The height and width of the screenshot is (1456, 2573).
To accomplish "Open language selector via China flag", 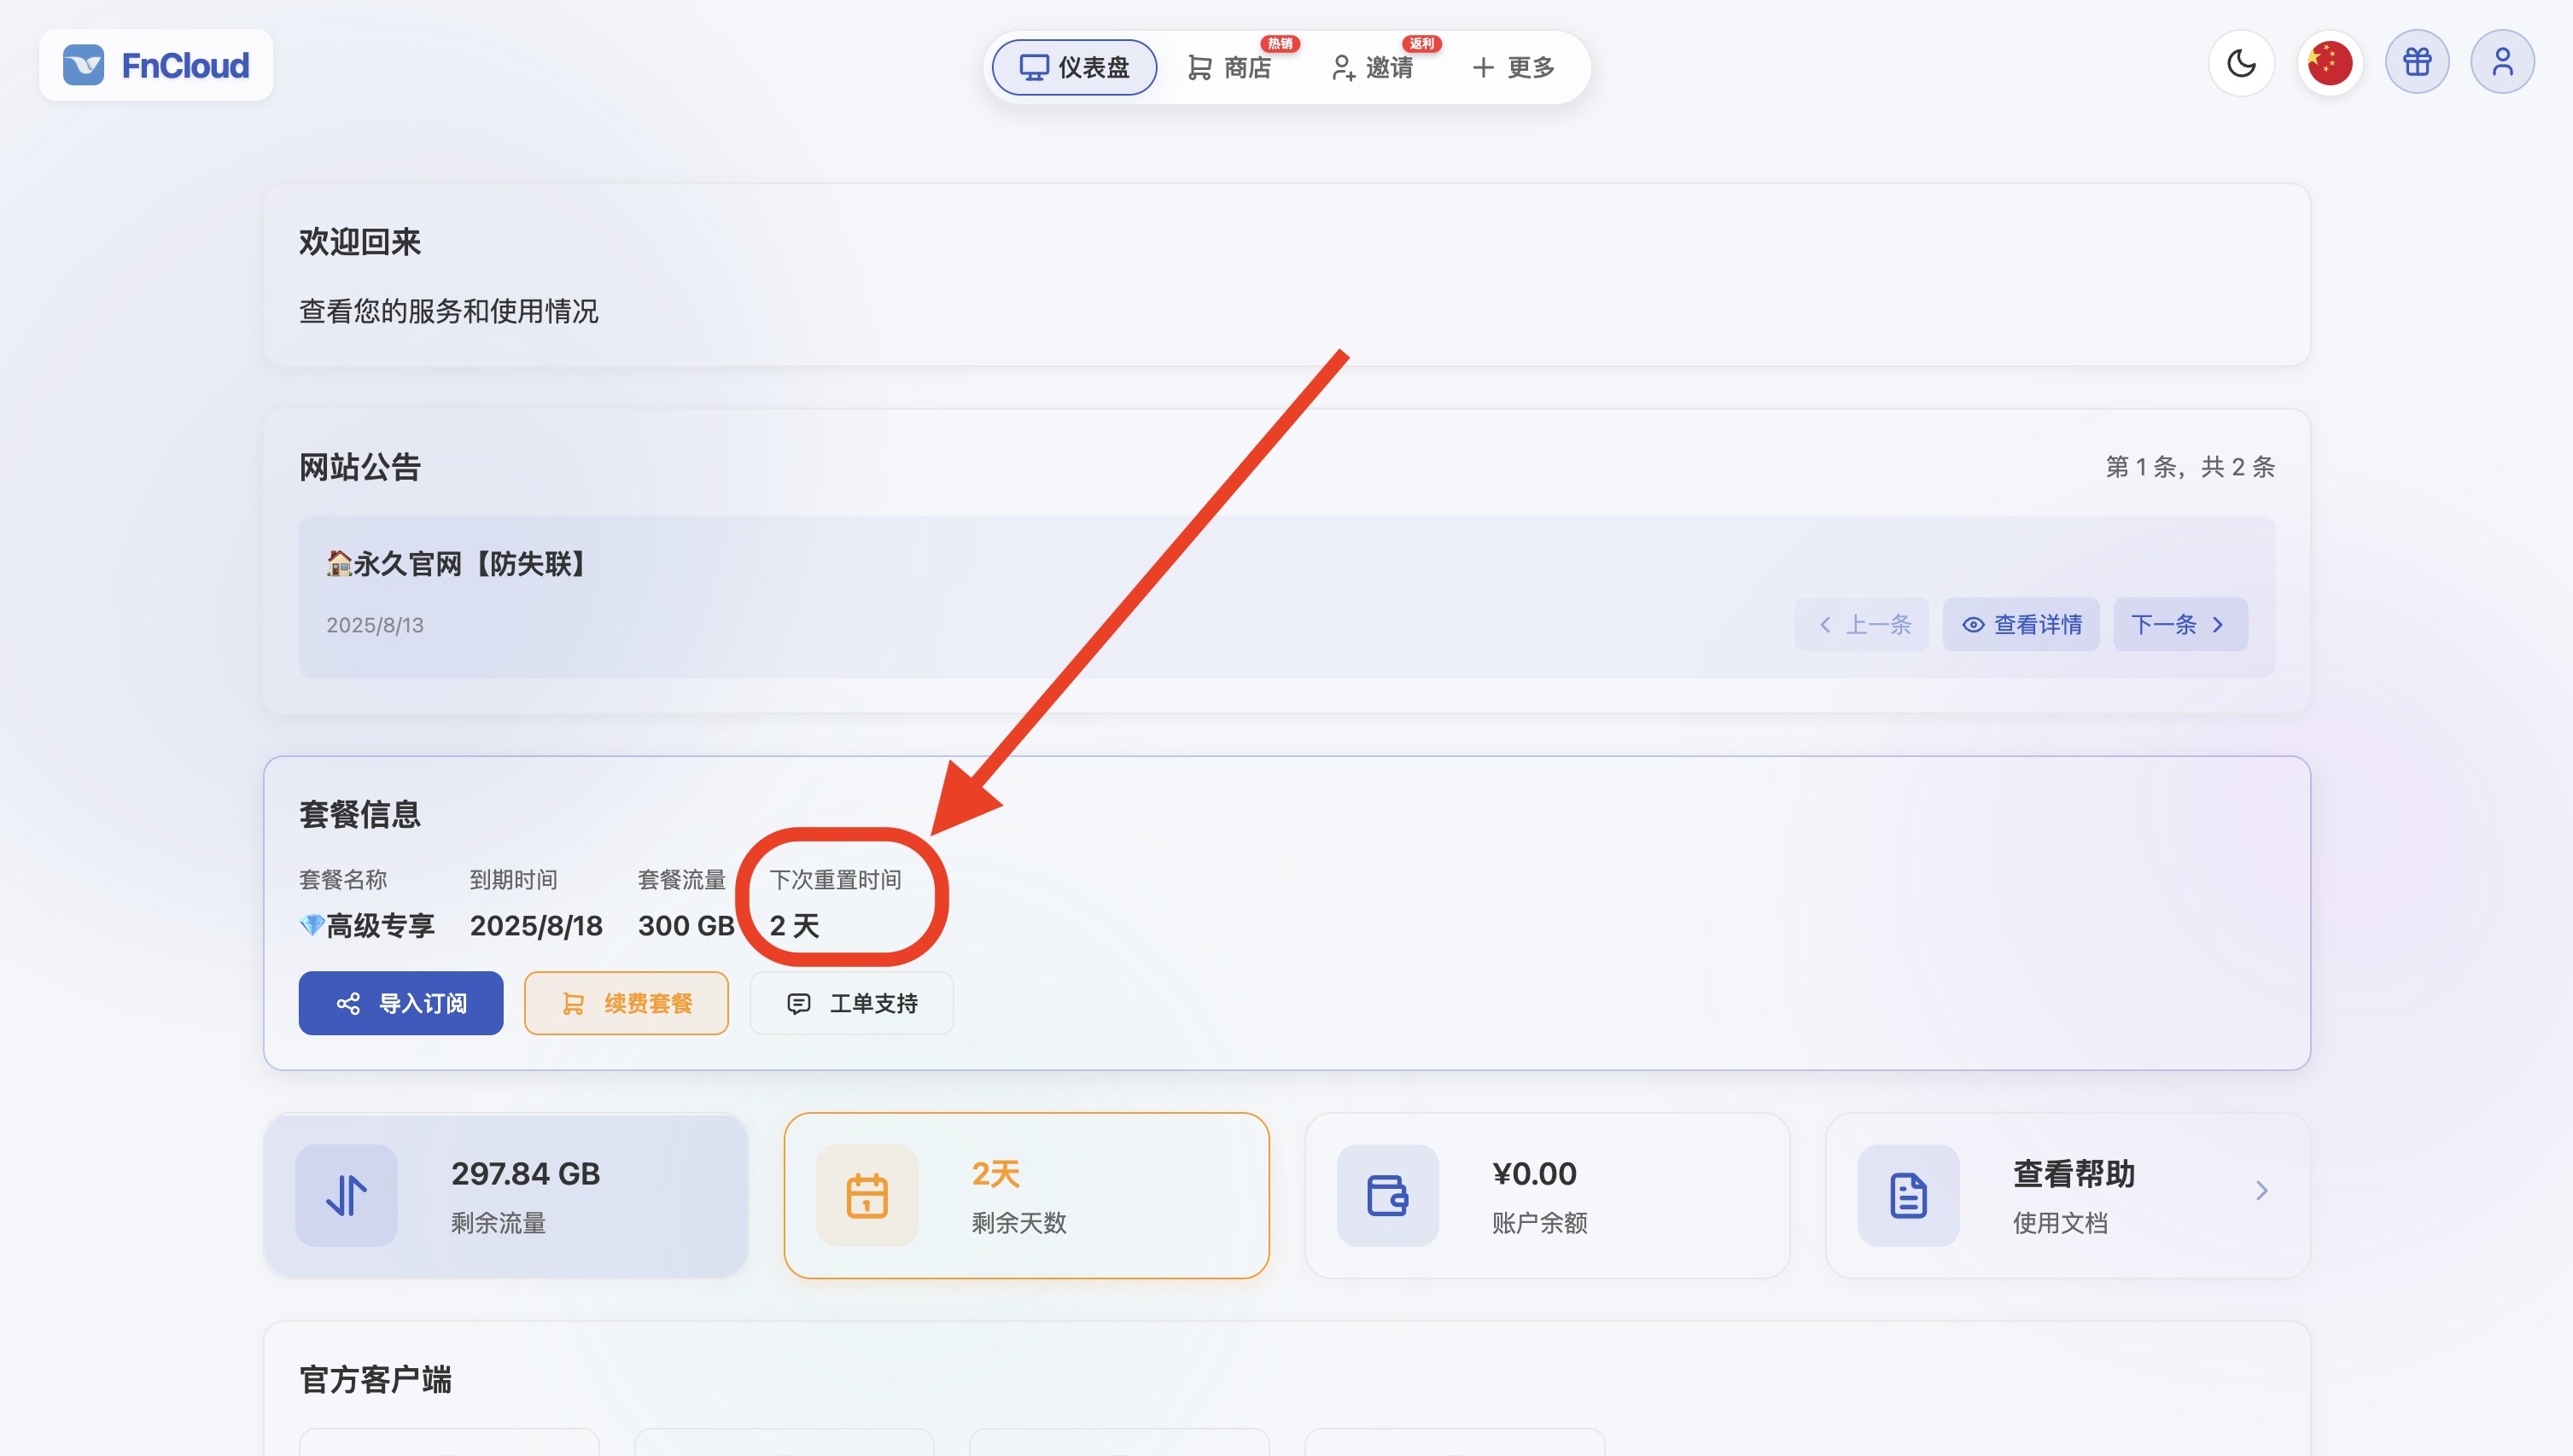I will coord(2329,64).
